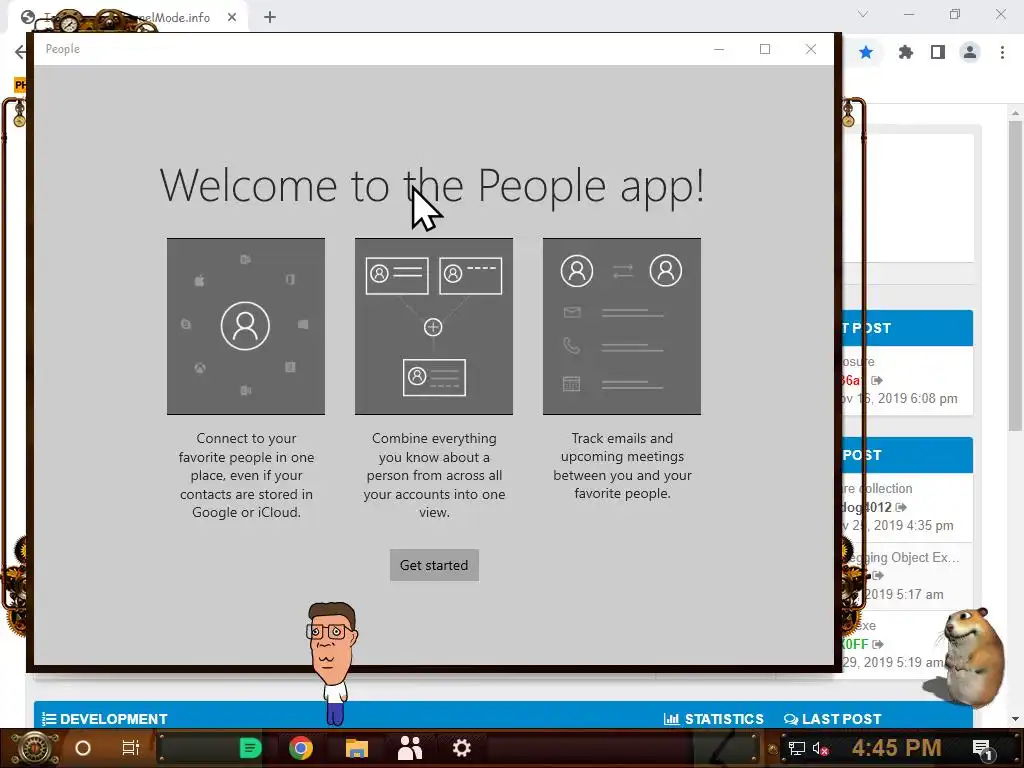Viewport: 1024px width, 768px height.
Task: Click the cartoon man with glasses
Action: (x=333, y=663)
